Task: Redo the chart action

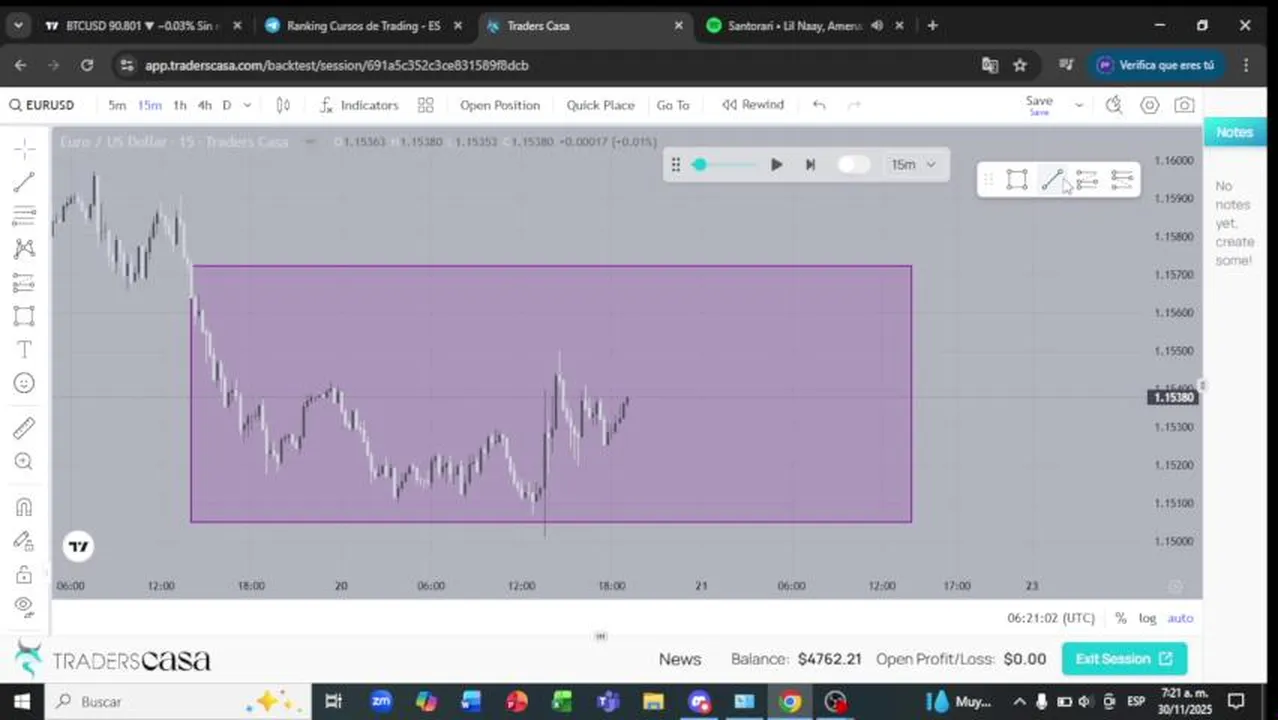Action: (854, 105)
